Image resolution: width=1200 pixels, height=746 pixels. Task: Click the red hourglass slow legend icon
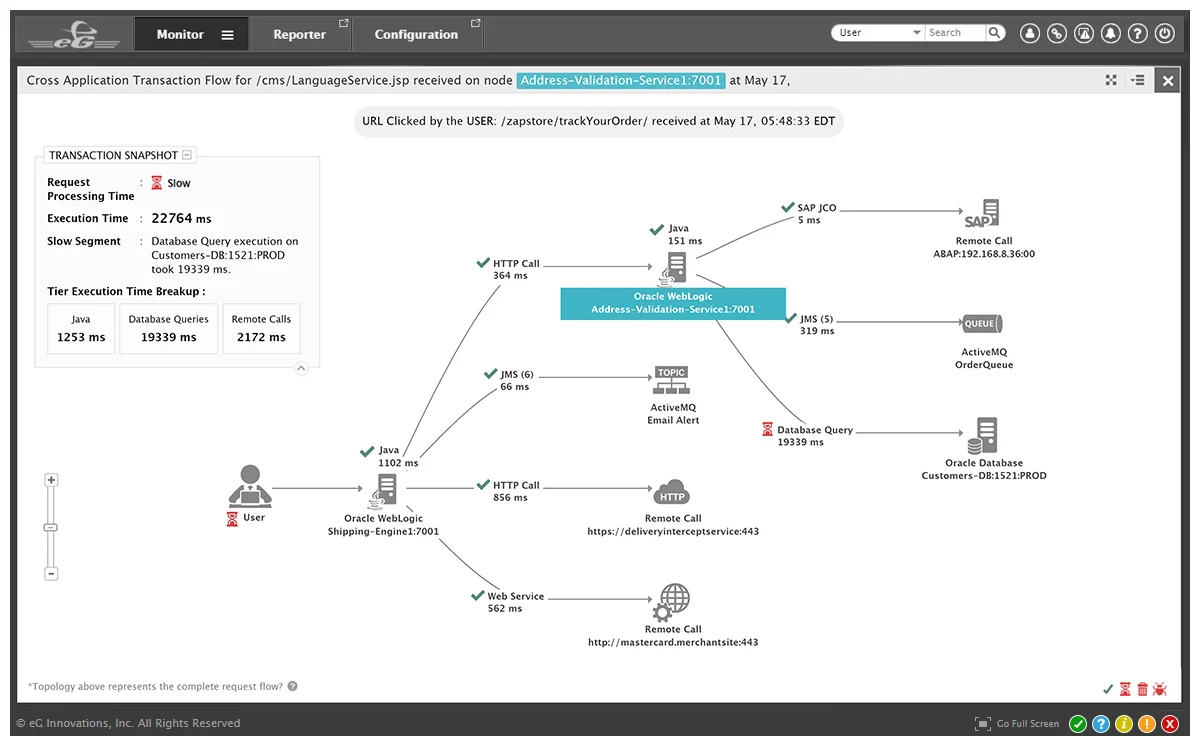point(1125,689)
